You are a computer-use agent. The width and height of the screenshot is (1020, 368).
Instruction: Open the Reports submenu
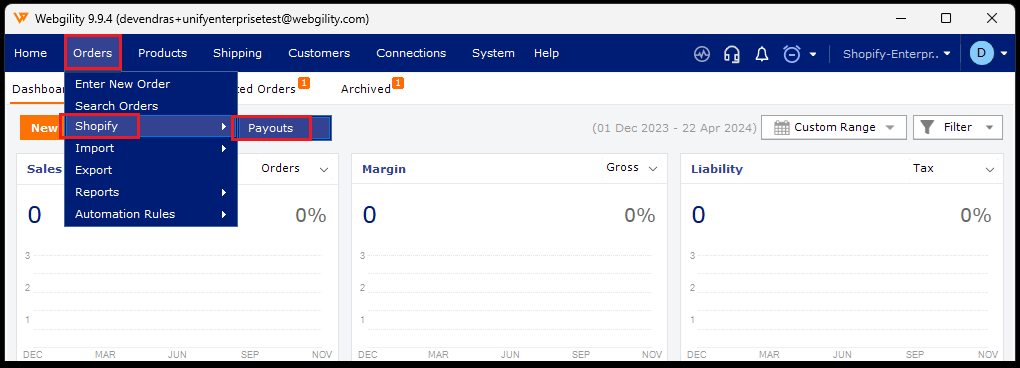click(151, 192)
